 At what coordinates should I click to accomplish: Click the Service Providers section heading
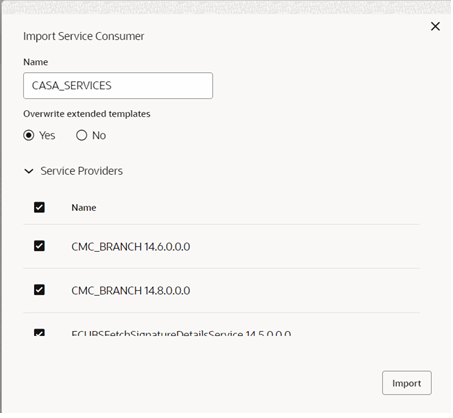pos(82,171)
